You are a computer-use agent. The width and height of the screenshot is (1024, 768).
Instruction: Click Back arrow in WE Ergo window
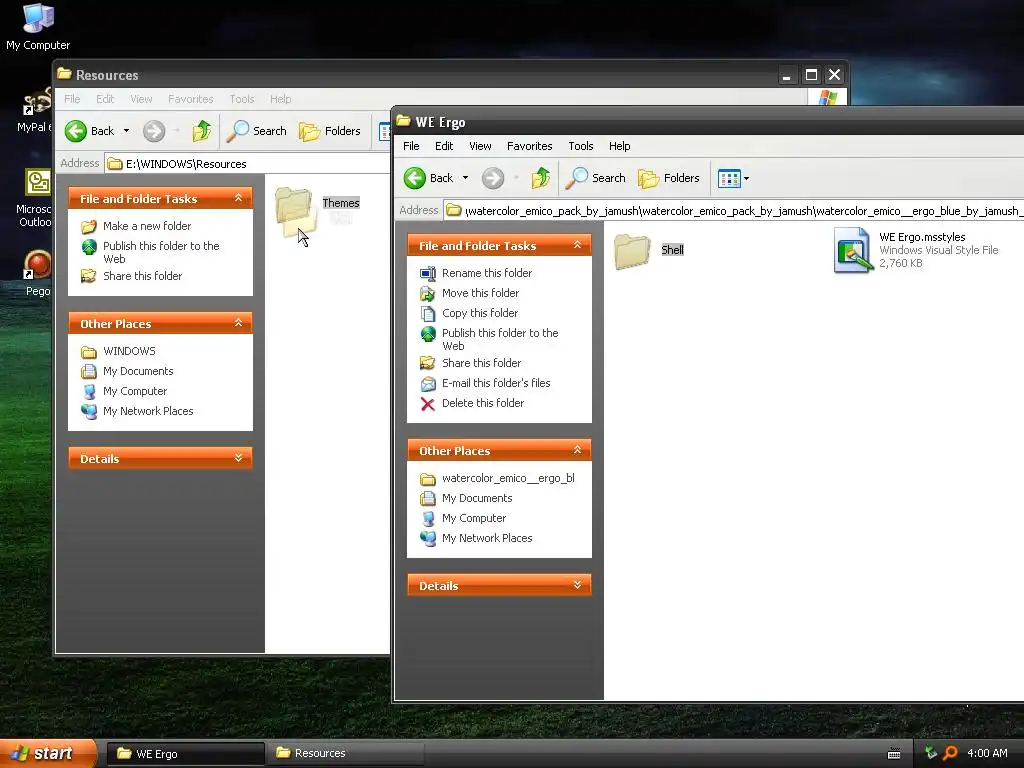[415, 178]
